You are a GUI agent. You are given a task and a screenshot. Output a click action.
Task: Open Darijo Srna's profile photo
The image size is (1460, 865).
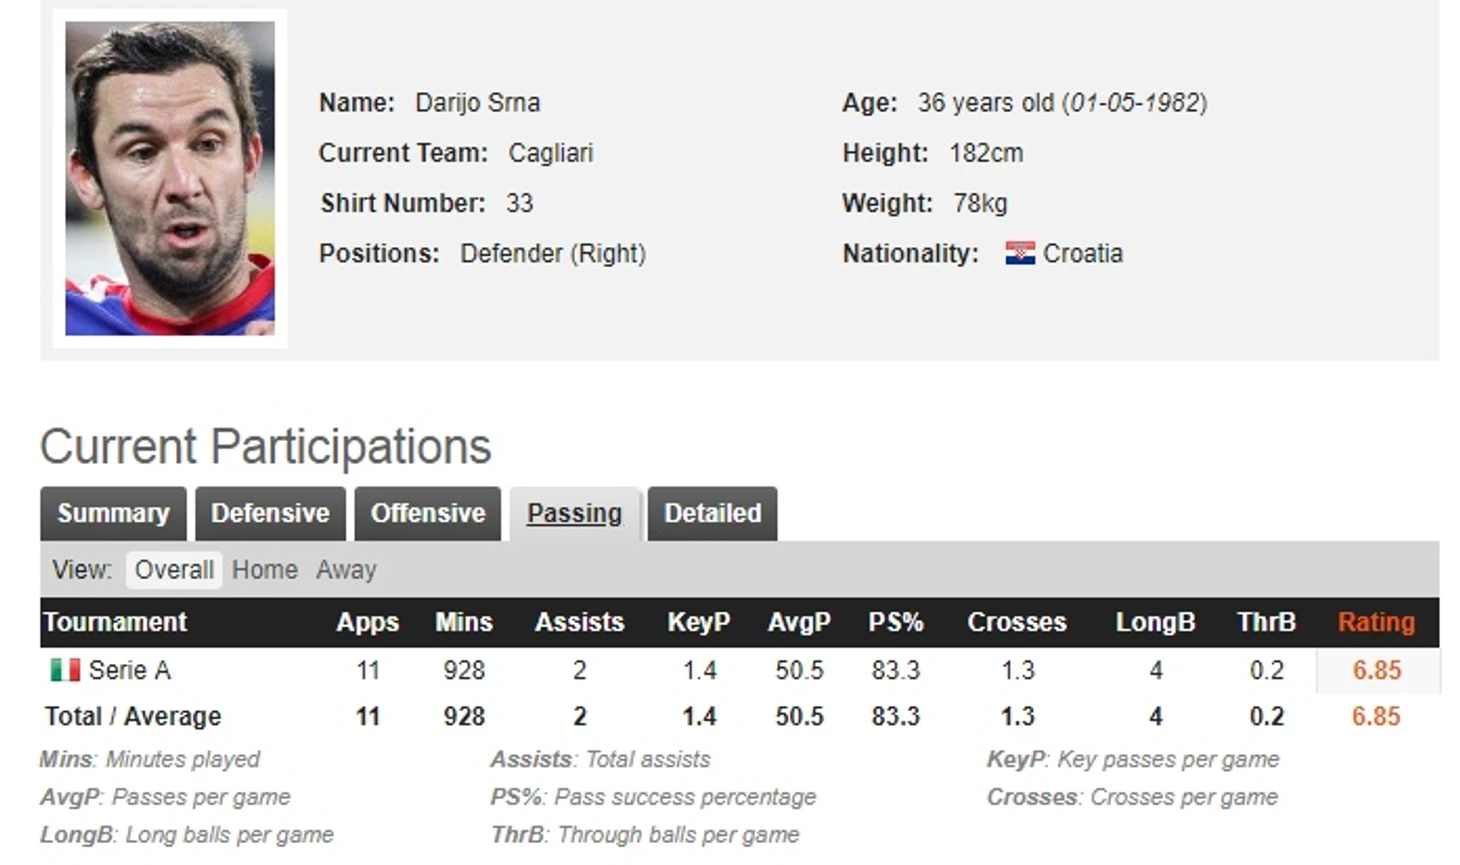170,178
